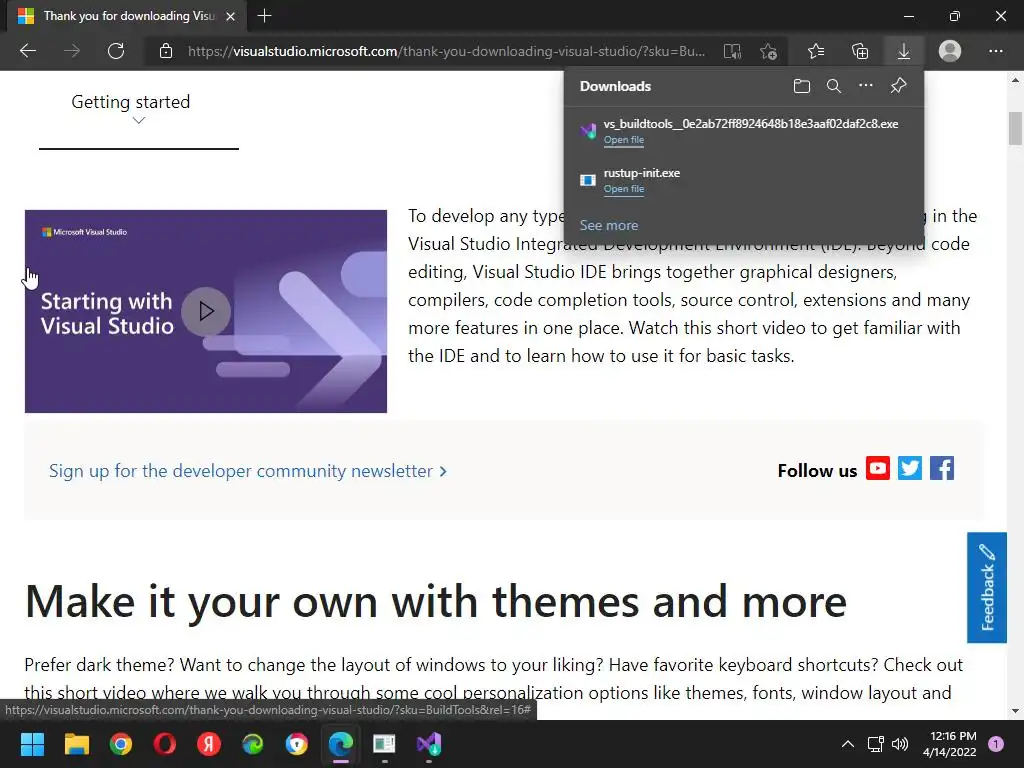View site information lock icon

[166, 51]
